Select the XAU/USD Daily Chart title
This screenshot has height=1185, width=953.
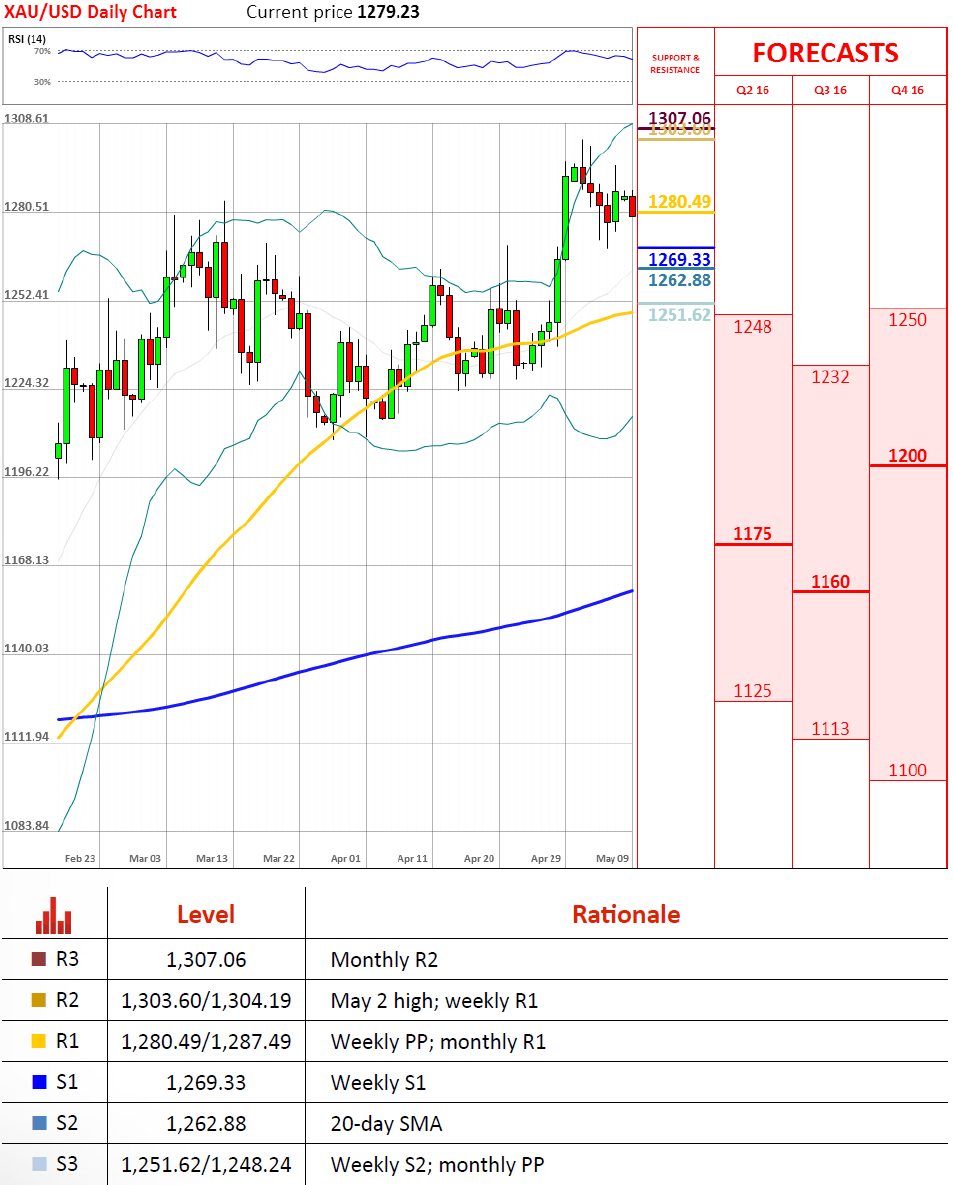click(91, 12)
